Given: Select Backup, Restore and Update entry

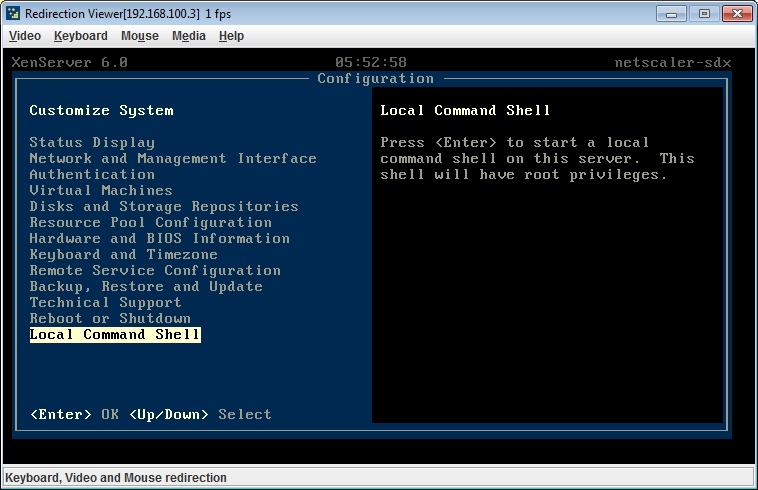Looking at the screenshot, I should [x=146, y=287].
